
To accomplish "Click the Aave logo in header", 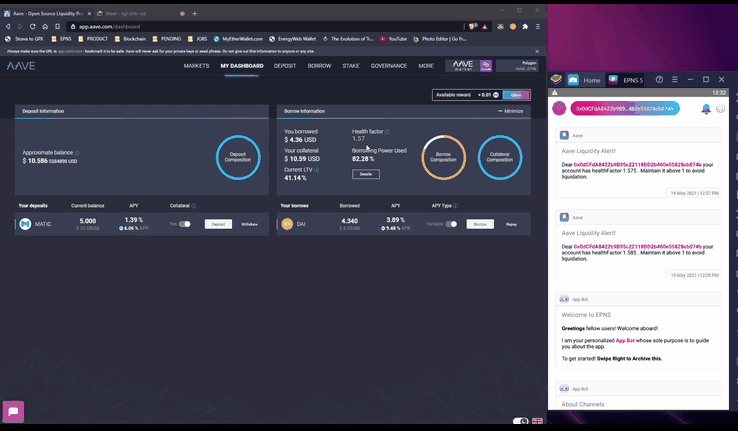I will click(x=22, y=66).
